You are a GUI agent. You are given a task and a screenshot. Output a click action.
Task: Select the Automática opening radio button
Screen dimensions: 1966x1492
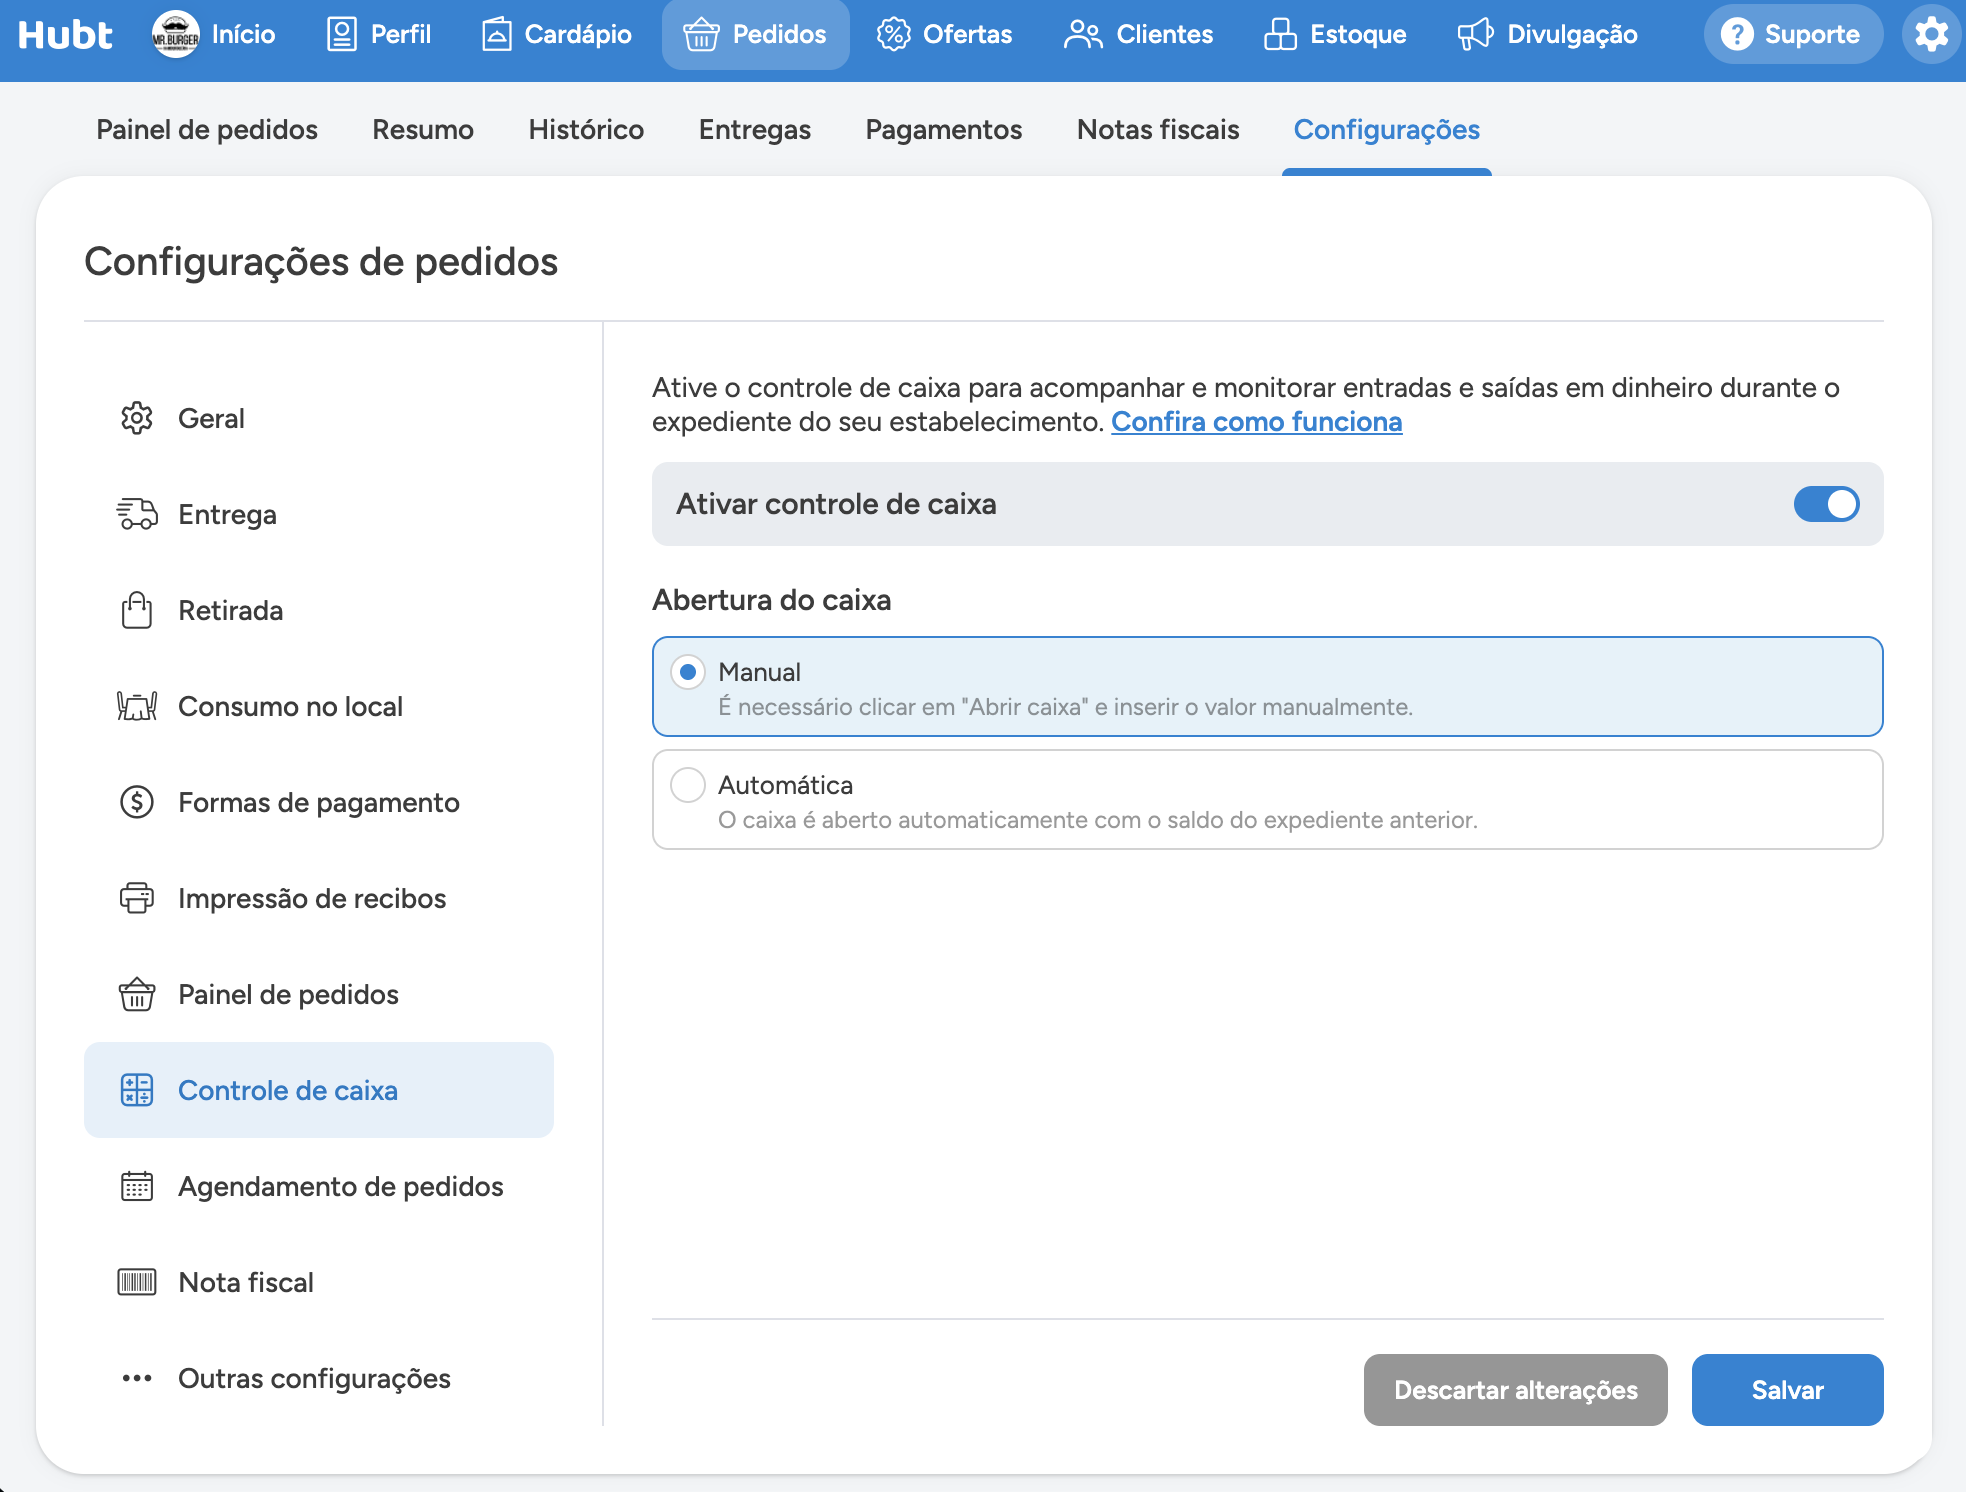click(x=688, y=785)
